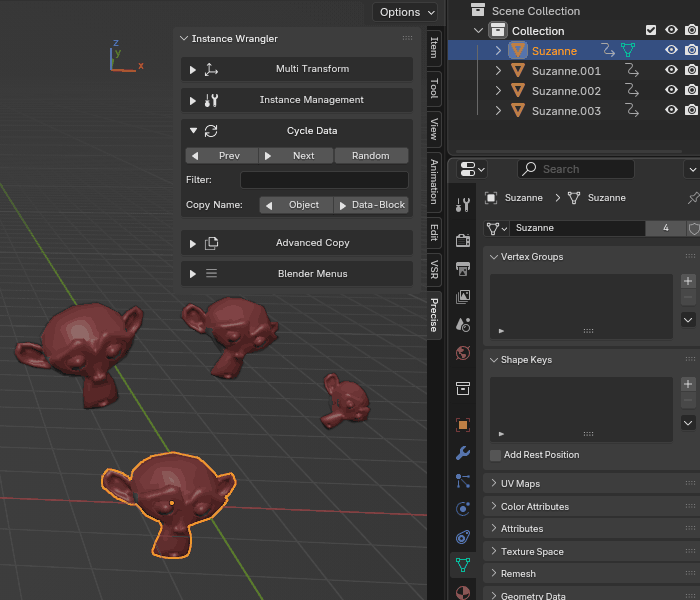This screenshot has height=600, width=700.
Task: Open the Animation sidebar tab
Action: 434,182
